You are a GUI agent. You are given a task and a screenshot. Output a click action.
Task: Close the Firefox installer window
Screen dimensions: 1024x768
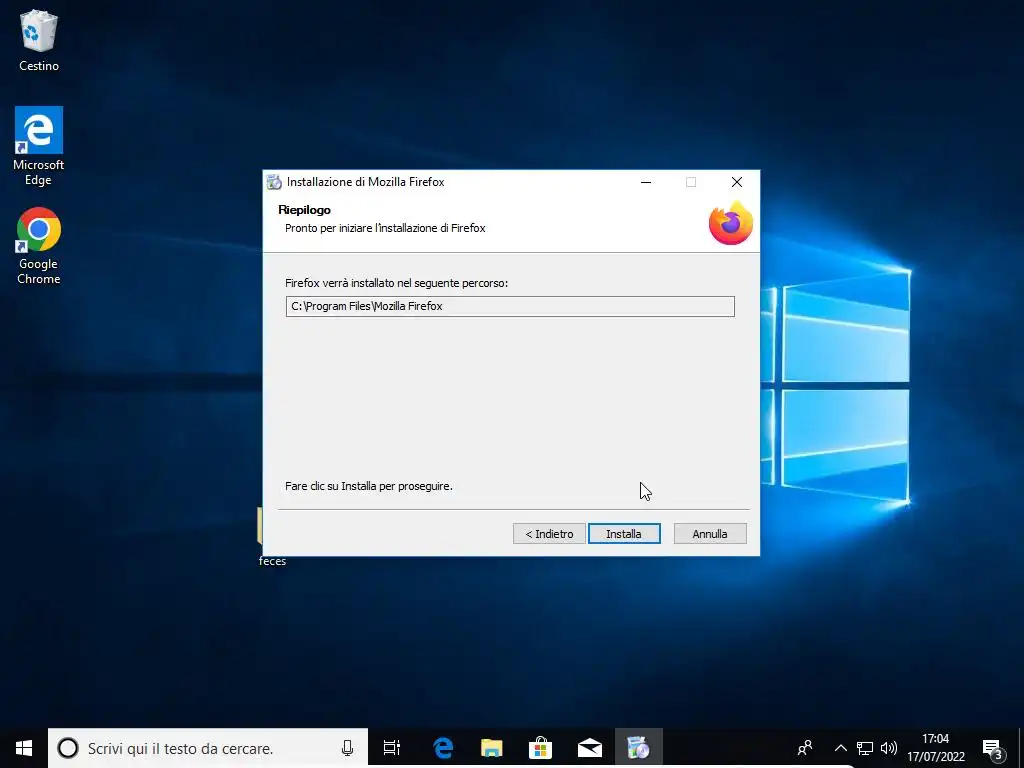pyautogui.click(x=737, y=182)
